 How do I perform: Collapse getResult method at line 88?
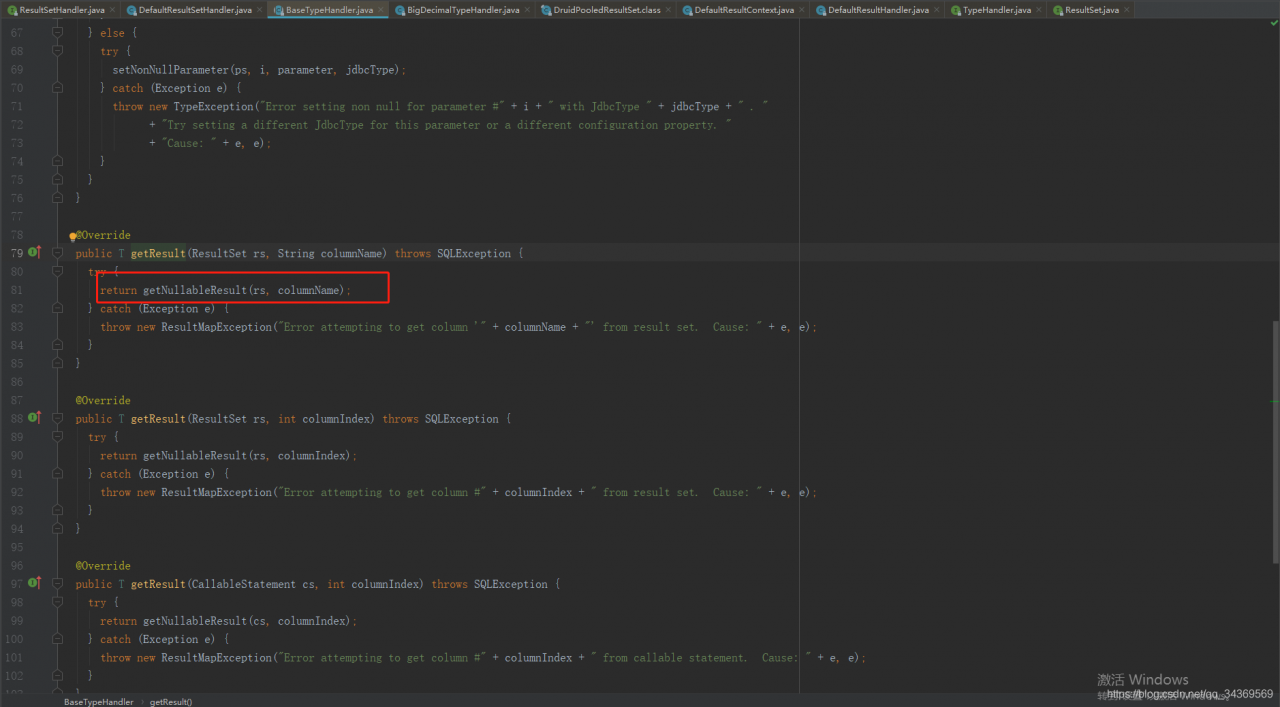tap(57, 418)
